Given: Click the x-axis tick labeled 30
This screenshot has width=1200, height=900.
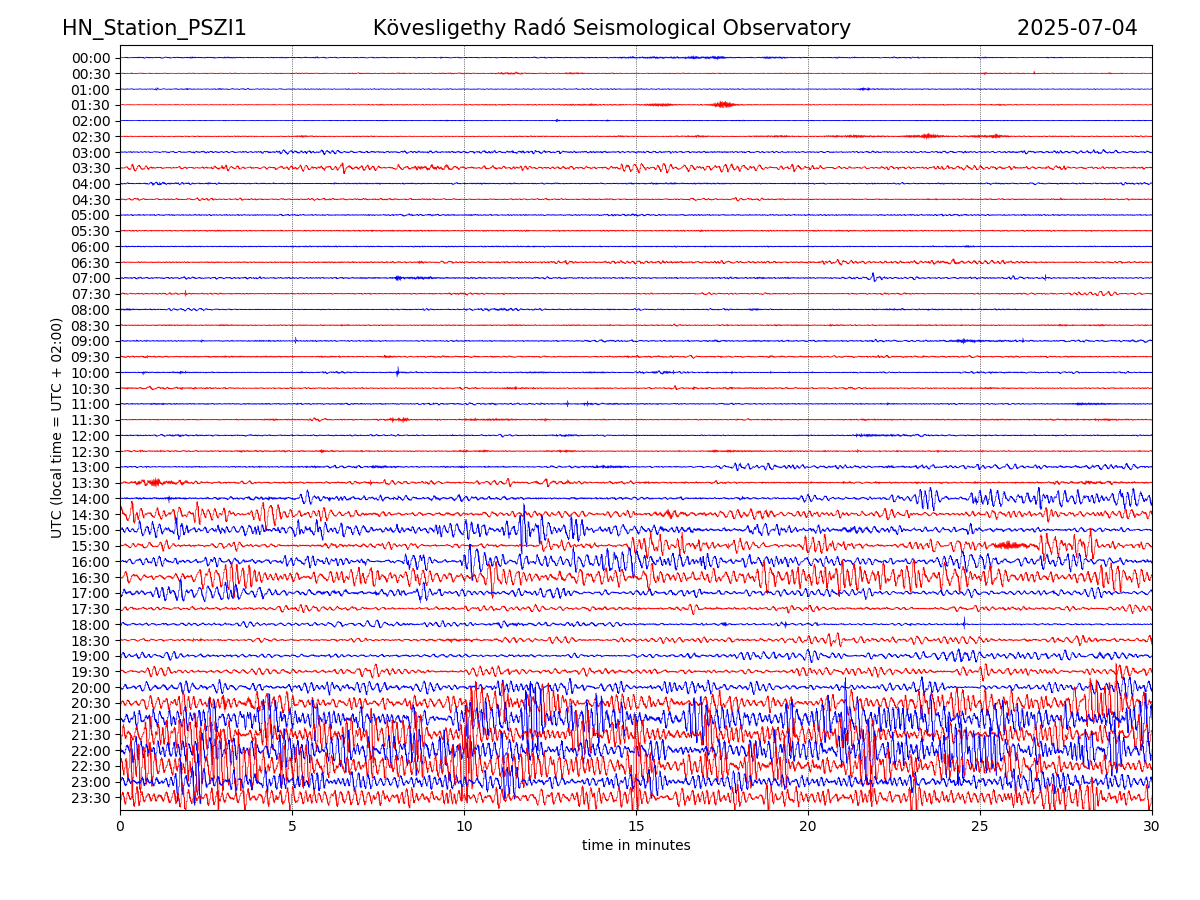Looking at the screenshot, I should pyautogui.click(x=1152, y=827).
